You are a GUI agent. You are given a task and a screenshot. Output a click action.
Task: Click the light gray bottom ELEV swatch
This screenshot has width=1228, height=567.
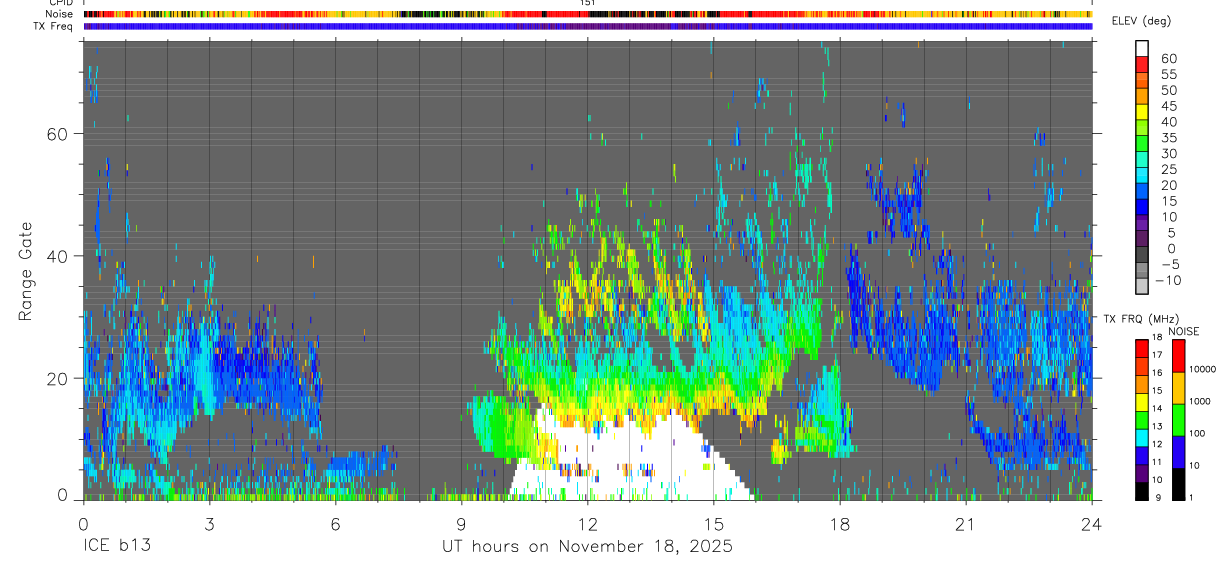pyautogui.click(x=1143, y=286)
